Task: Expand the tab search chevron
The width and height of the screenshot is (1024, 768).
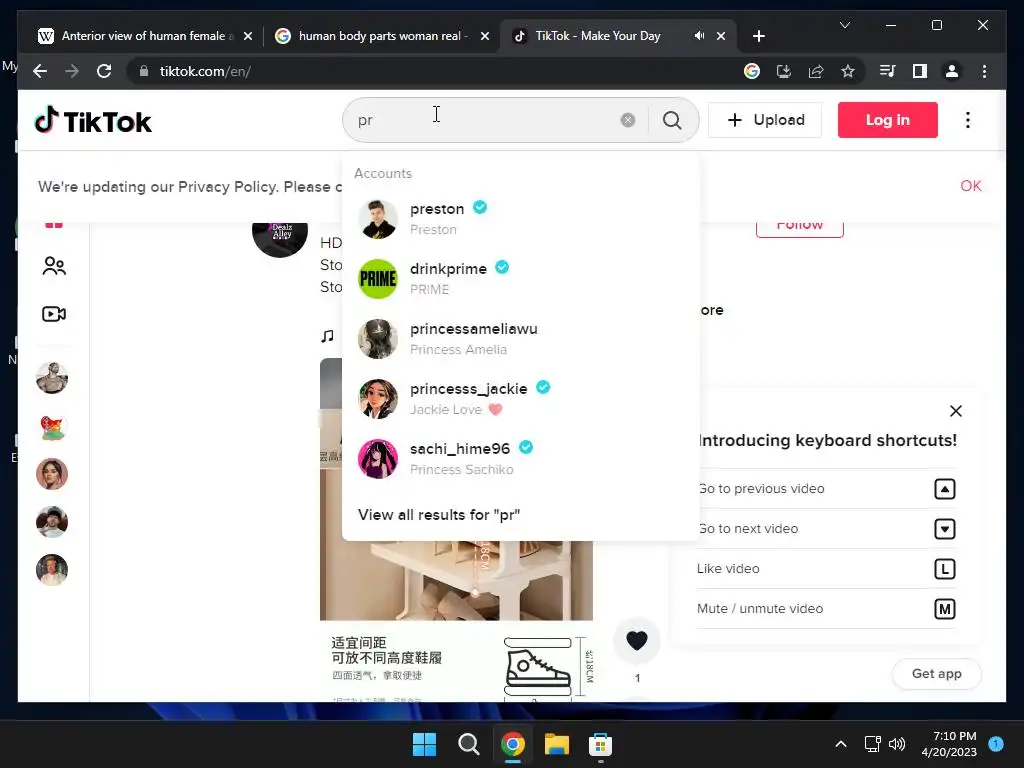Action: click(844, 25)
